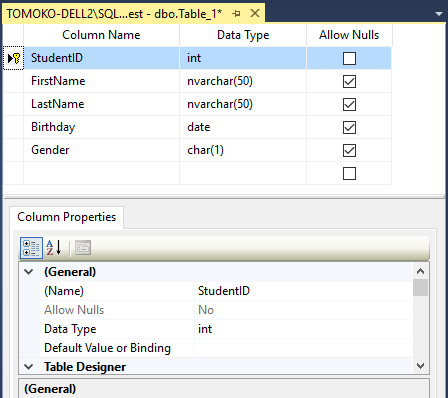Click the Property Pages toolbar icon
This screenshot has width=448, height=398.
pyautogui.click(x=83, y=248)
